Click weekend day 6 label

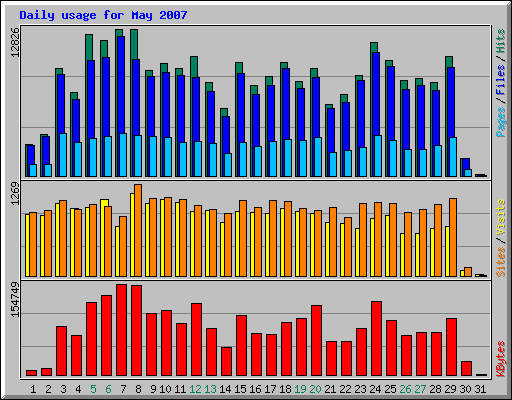tap(108, 389)
